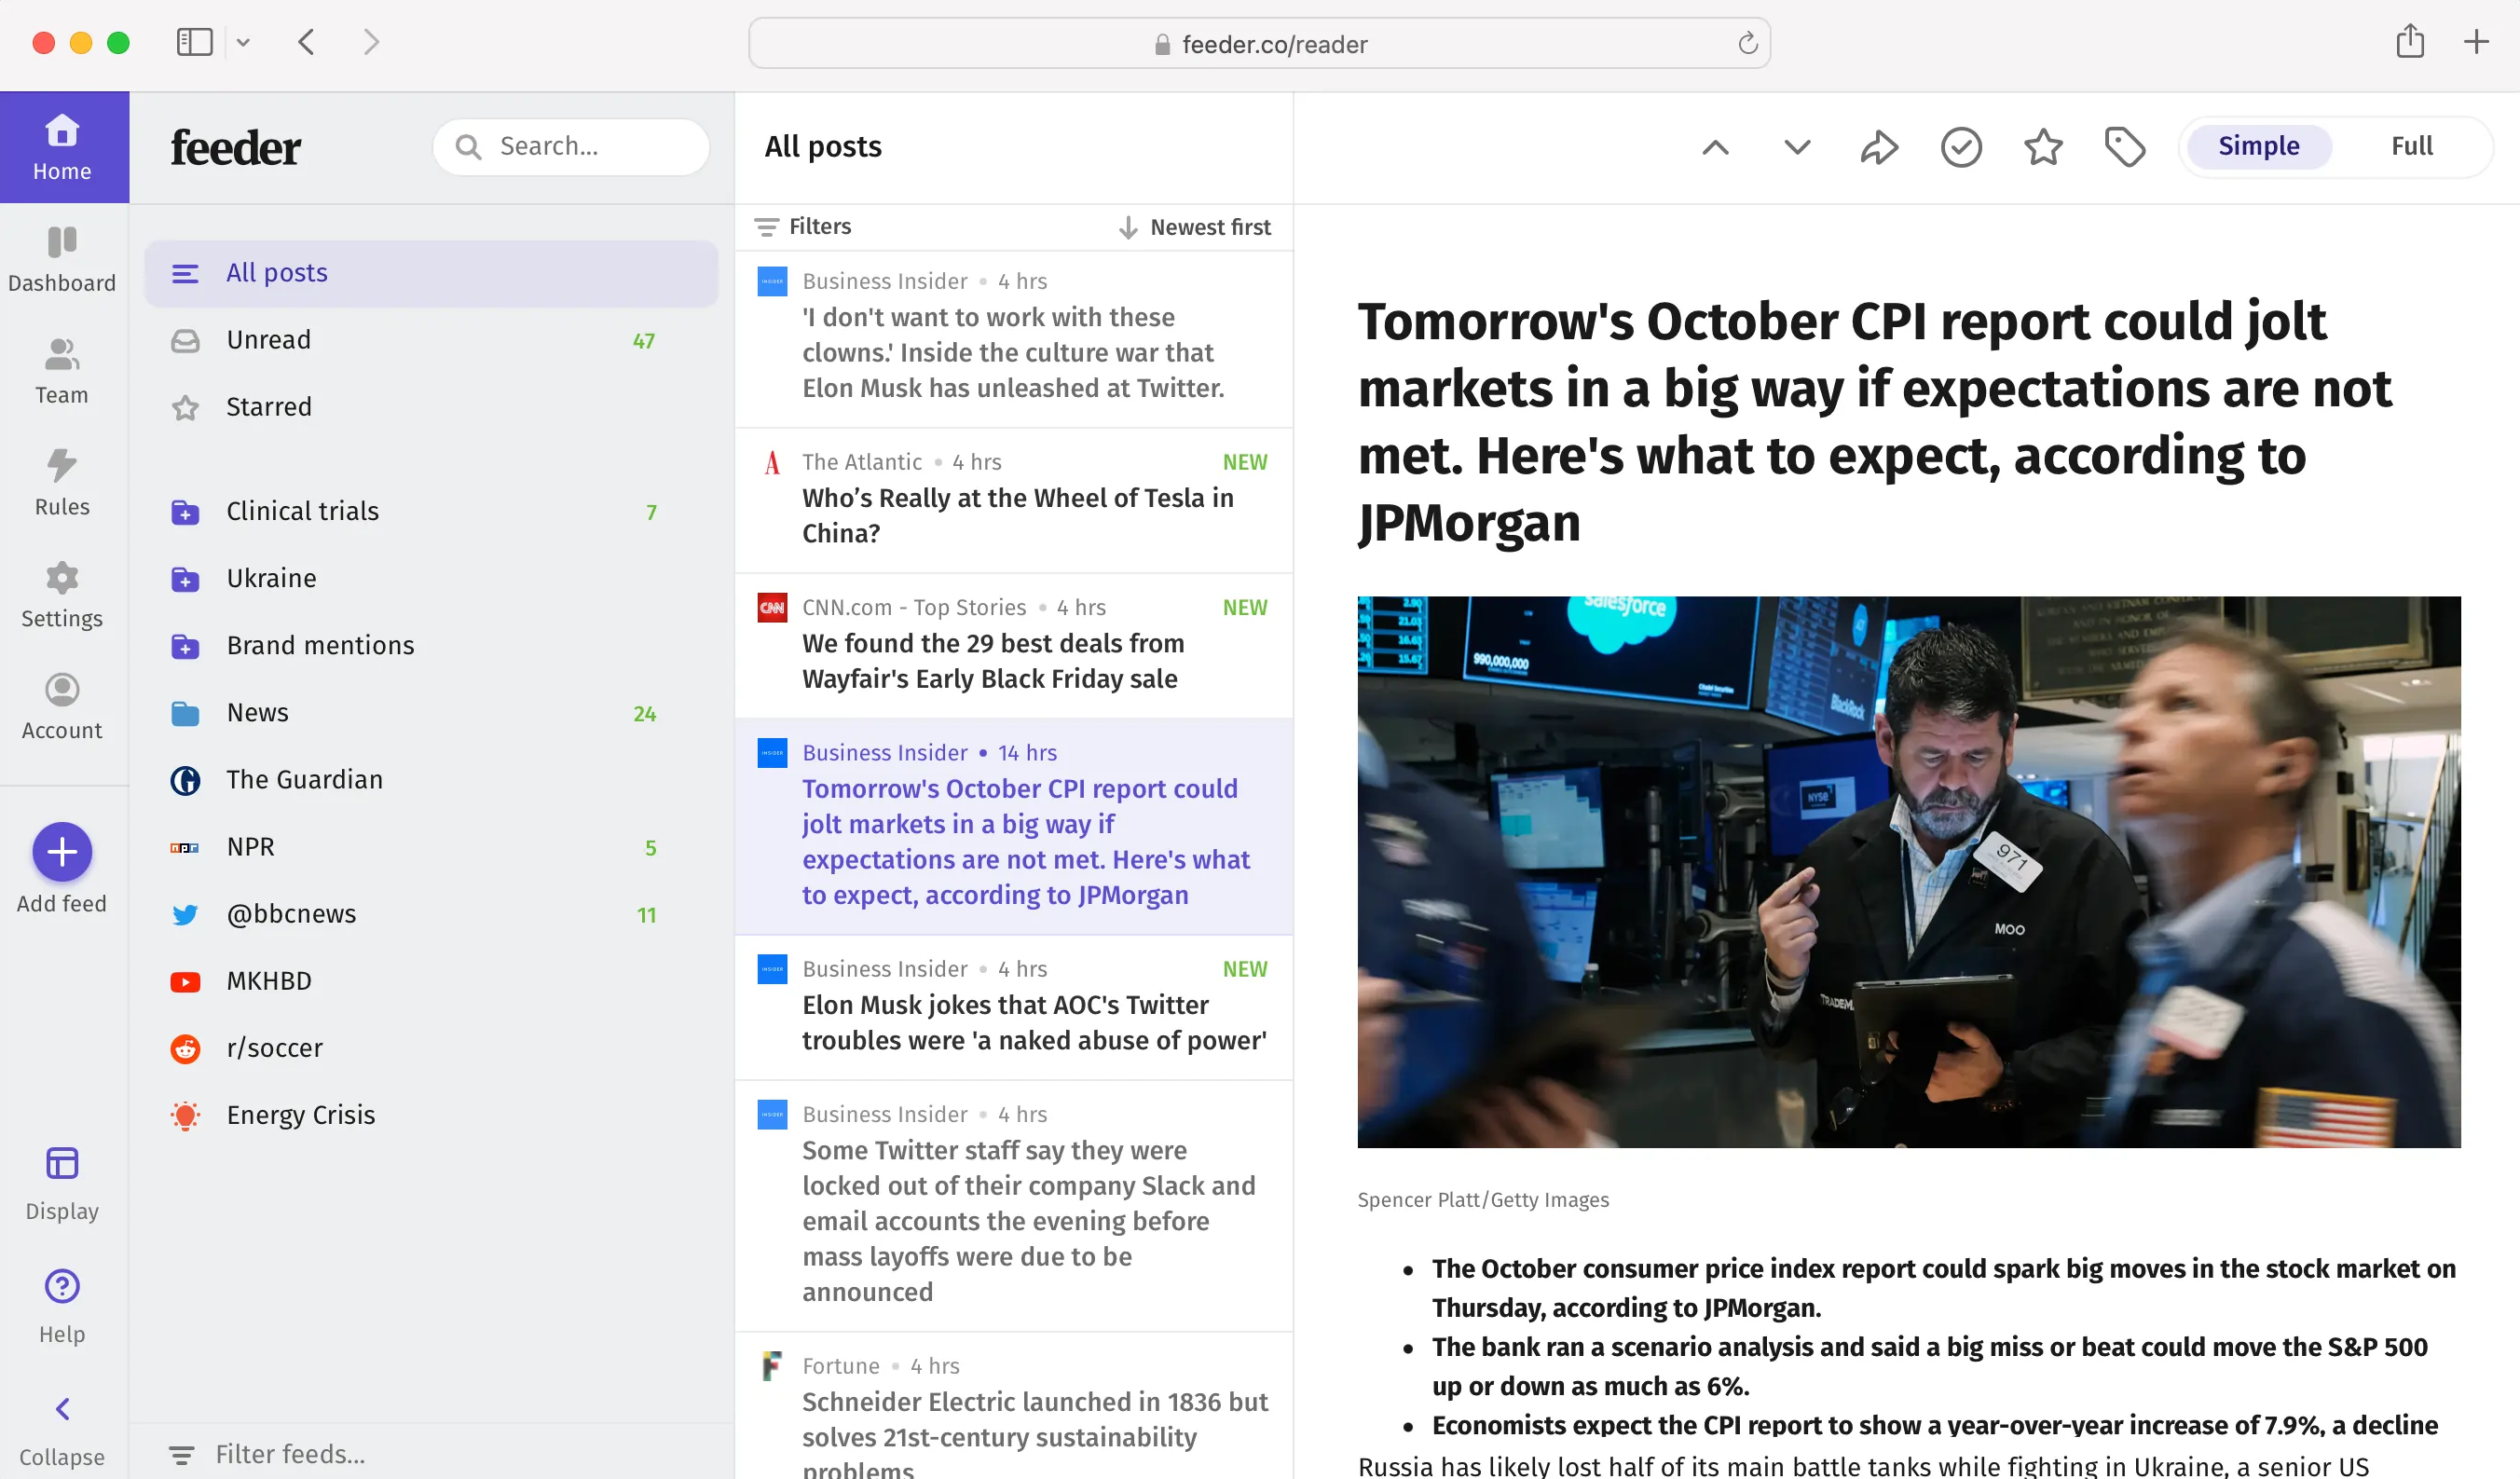This screenshot has width=2520, height=1479.
Task: Select the Simple view mode
Action: pyautogui.click(x=2258, y=146)
